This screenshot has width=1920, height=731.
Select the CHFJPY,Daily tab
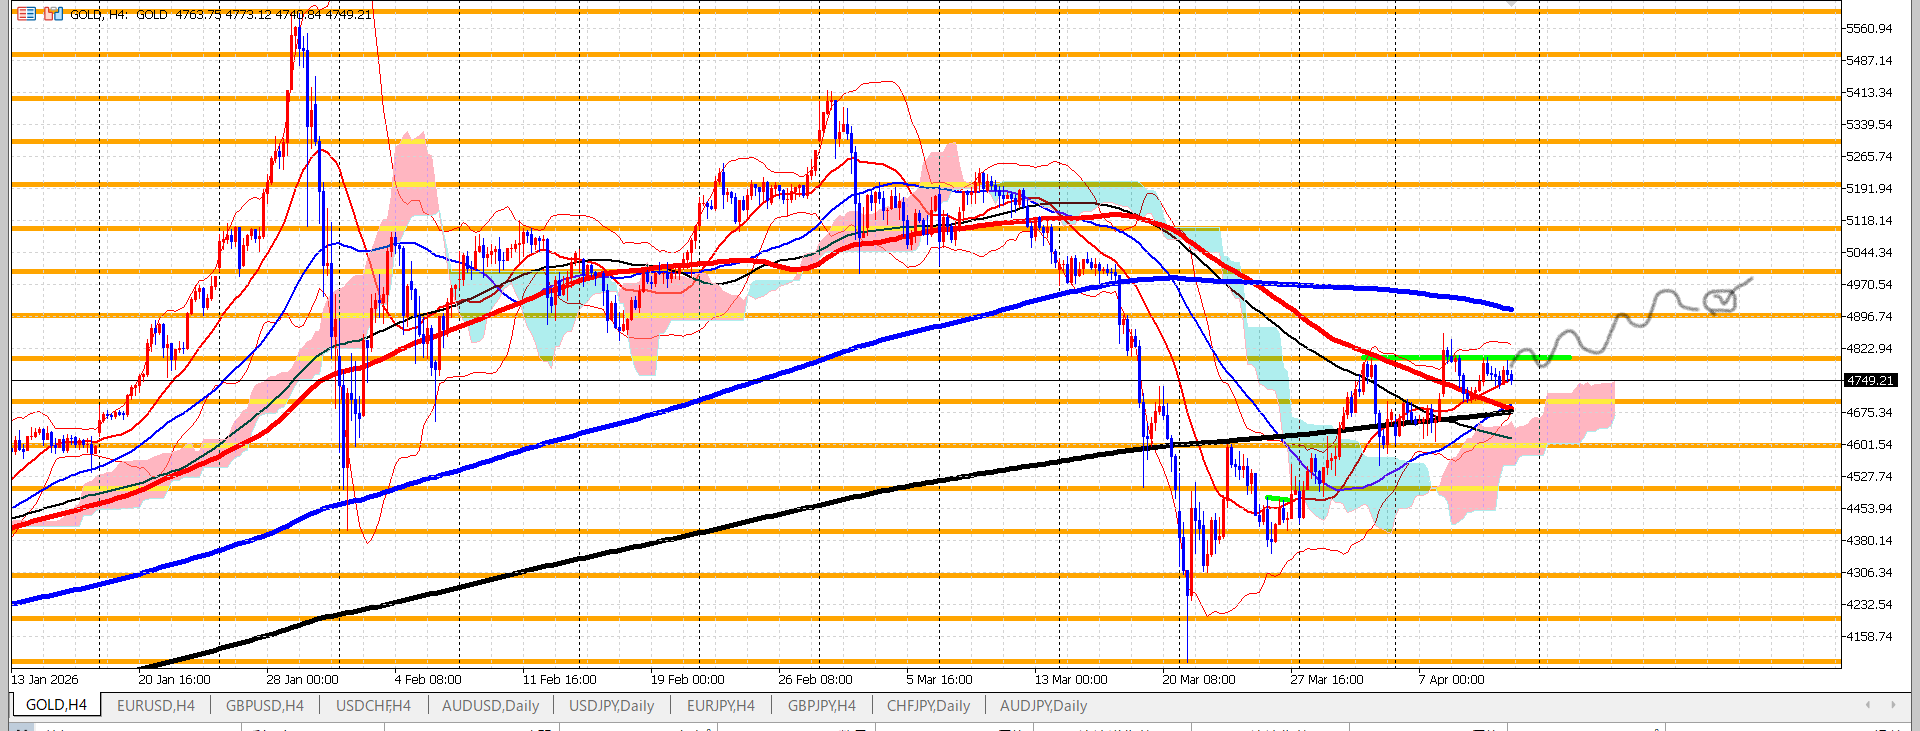(928, 705)
